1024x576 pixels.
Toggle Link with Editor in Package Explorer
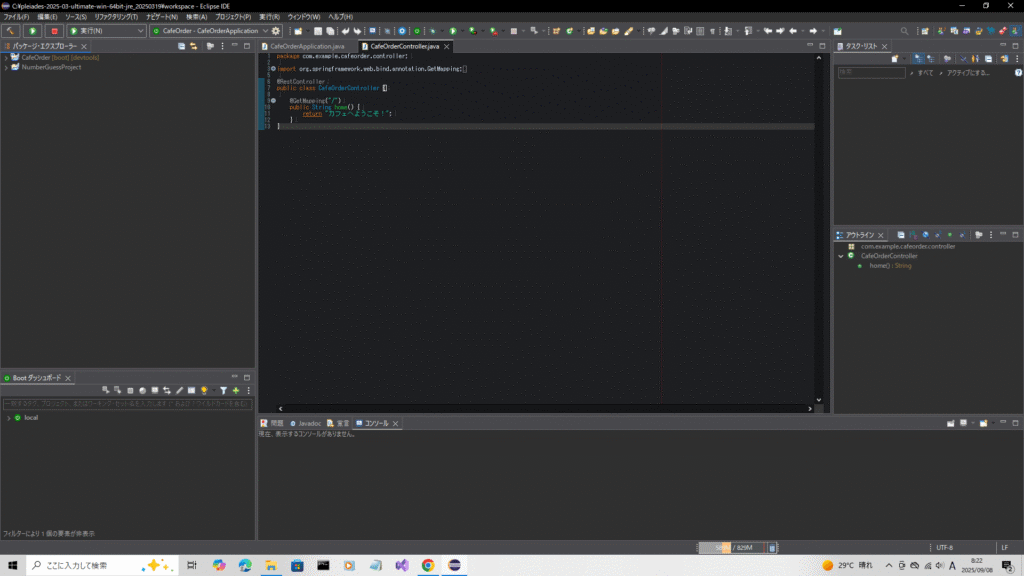(192, 46)
